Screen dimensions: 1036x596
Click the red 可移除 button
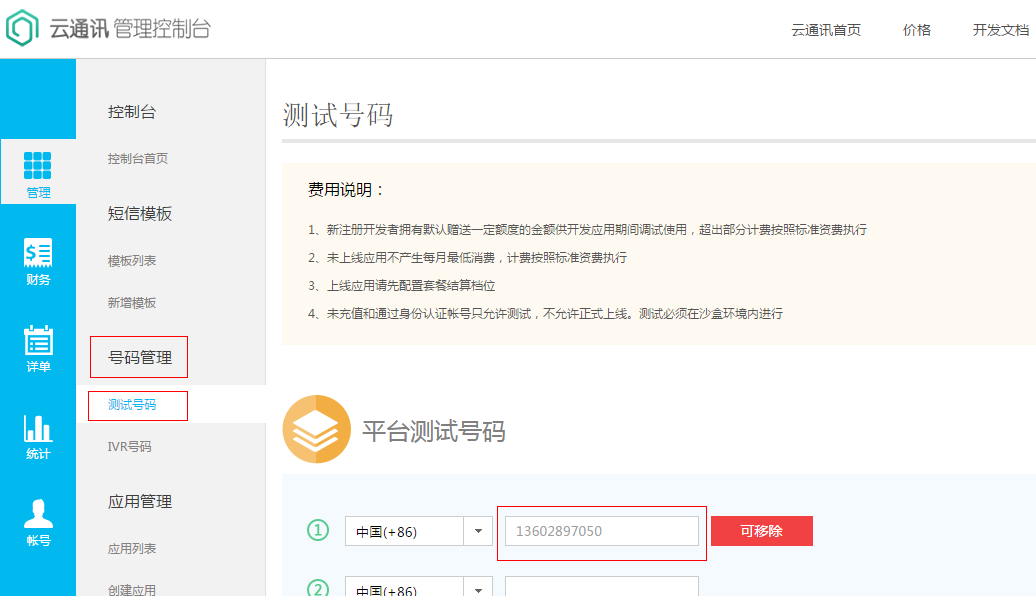pos(762,531)
